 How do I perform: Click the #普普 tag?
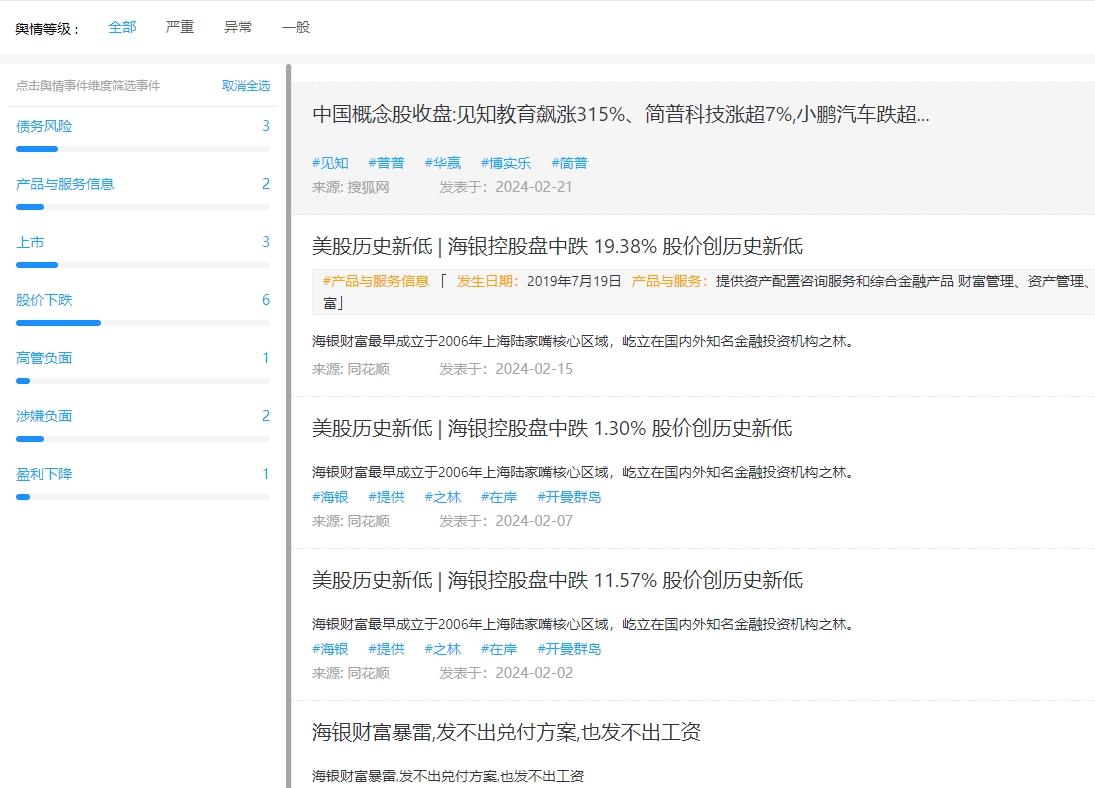pyautogui.click(x=386, y=163)
